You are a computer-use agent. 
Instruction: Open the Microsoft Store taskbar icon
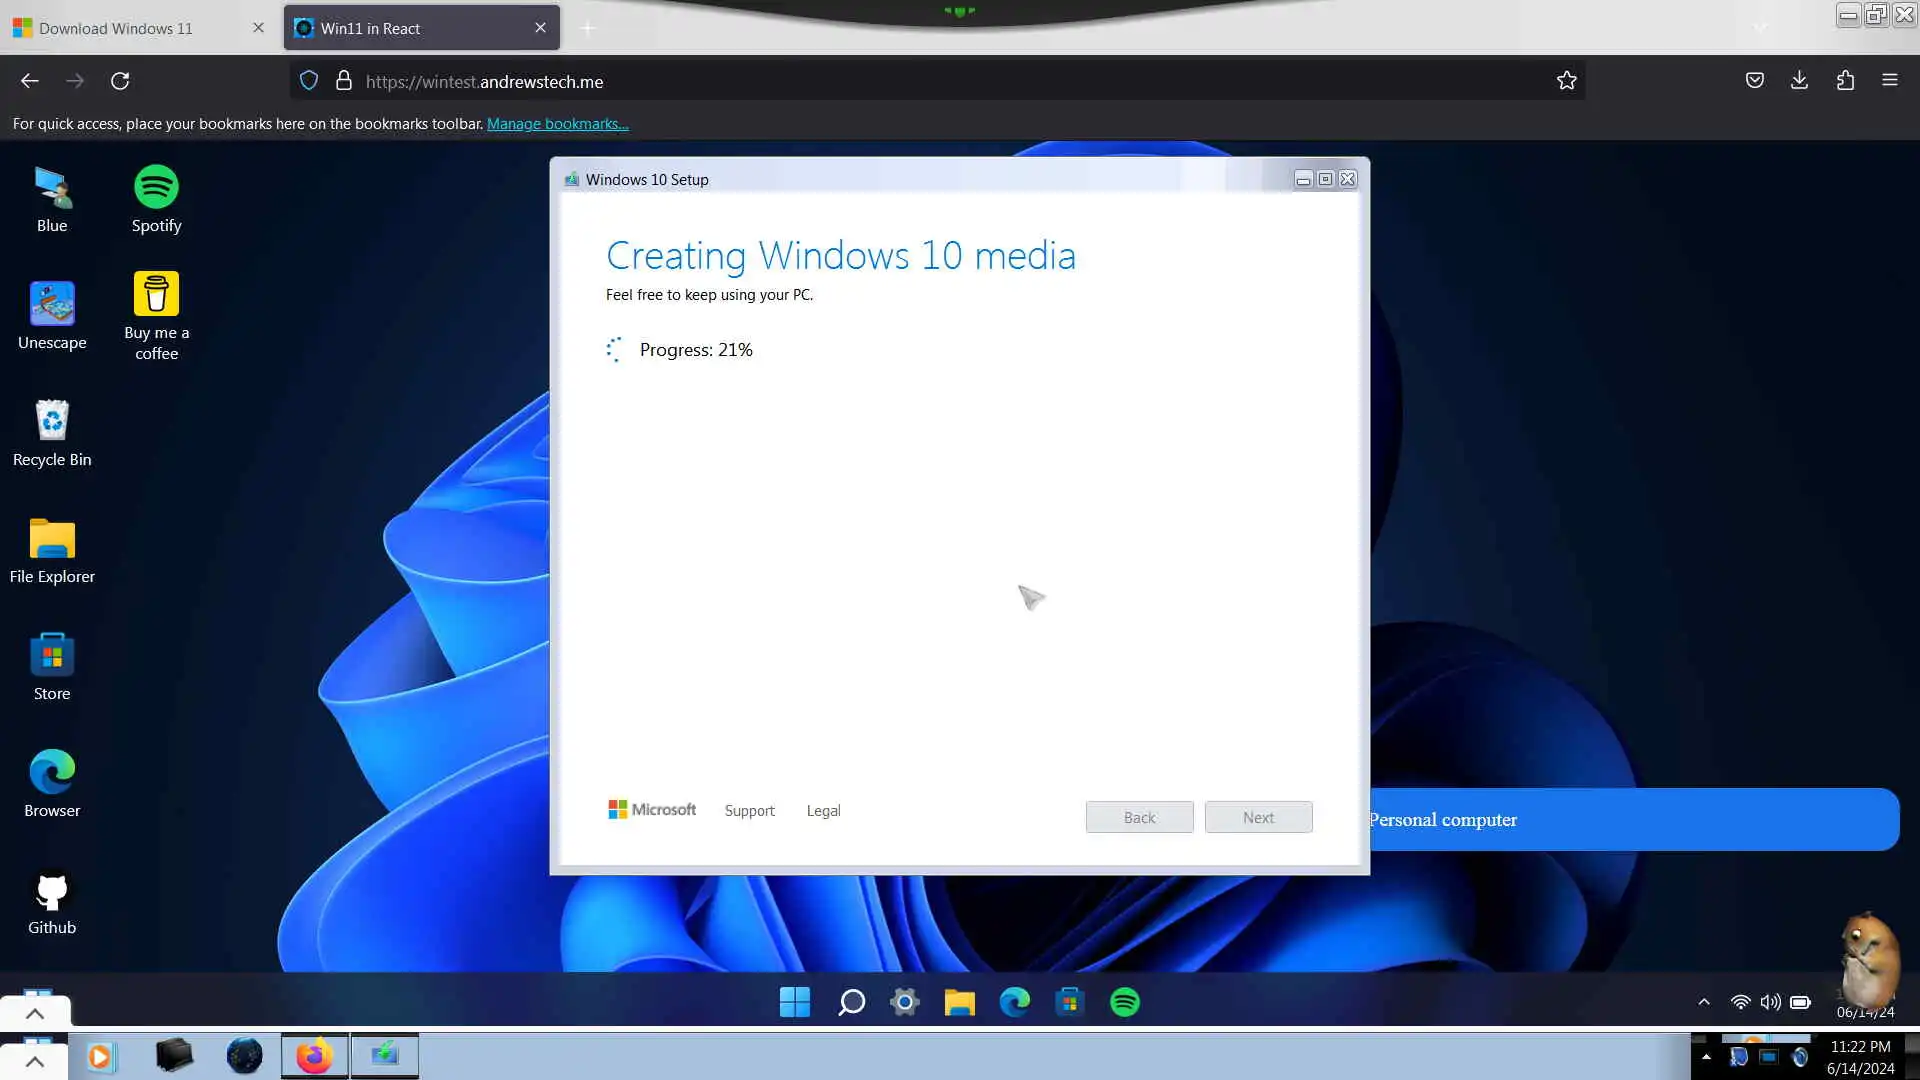pos(1070,1002)
